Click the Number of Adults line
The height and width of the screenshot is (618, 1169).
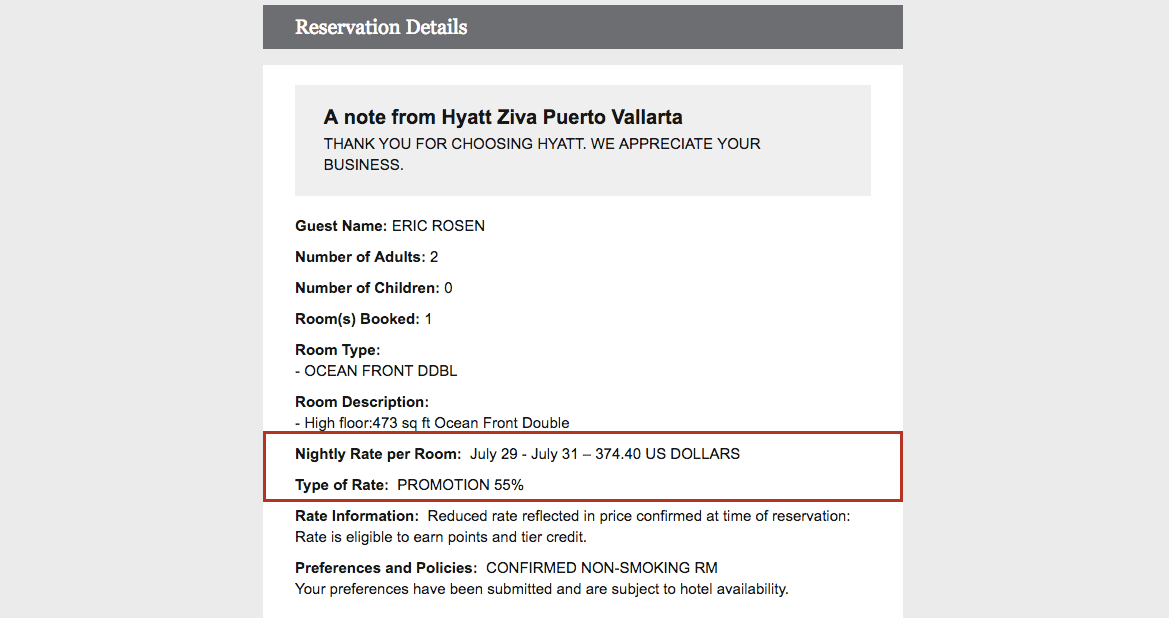tap(367, 257)
